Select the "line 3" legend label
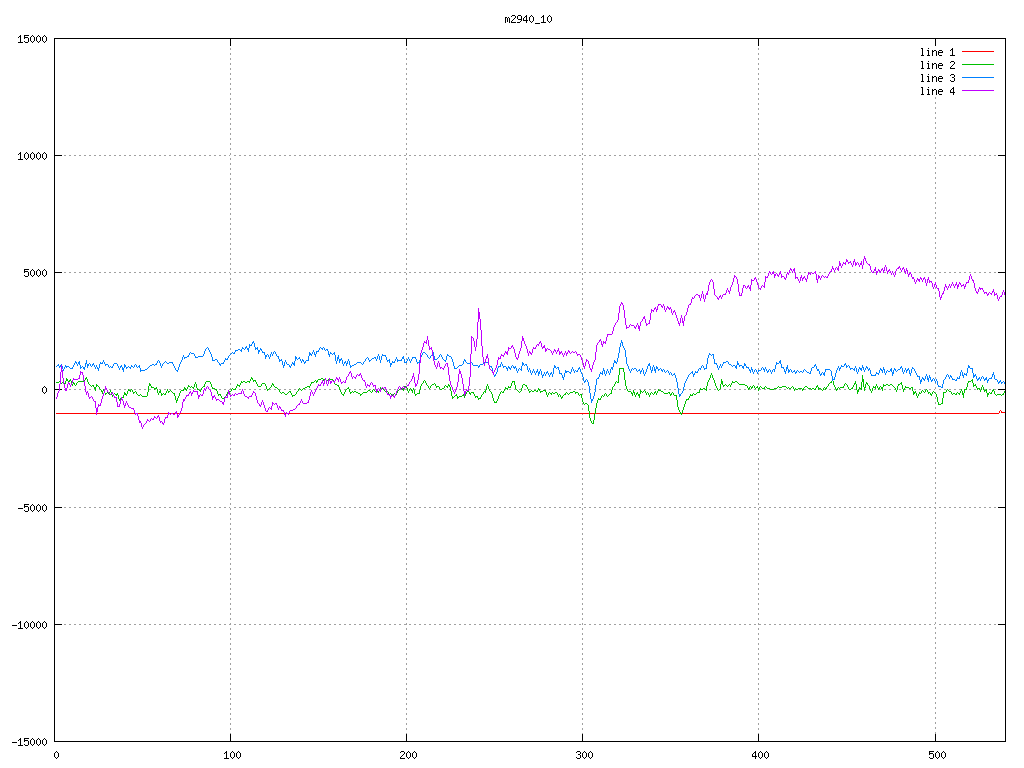Viewport: 1024px width, 768px height. tap(937, 78)
